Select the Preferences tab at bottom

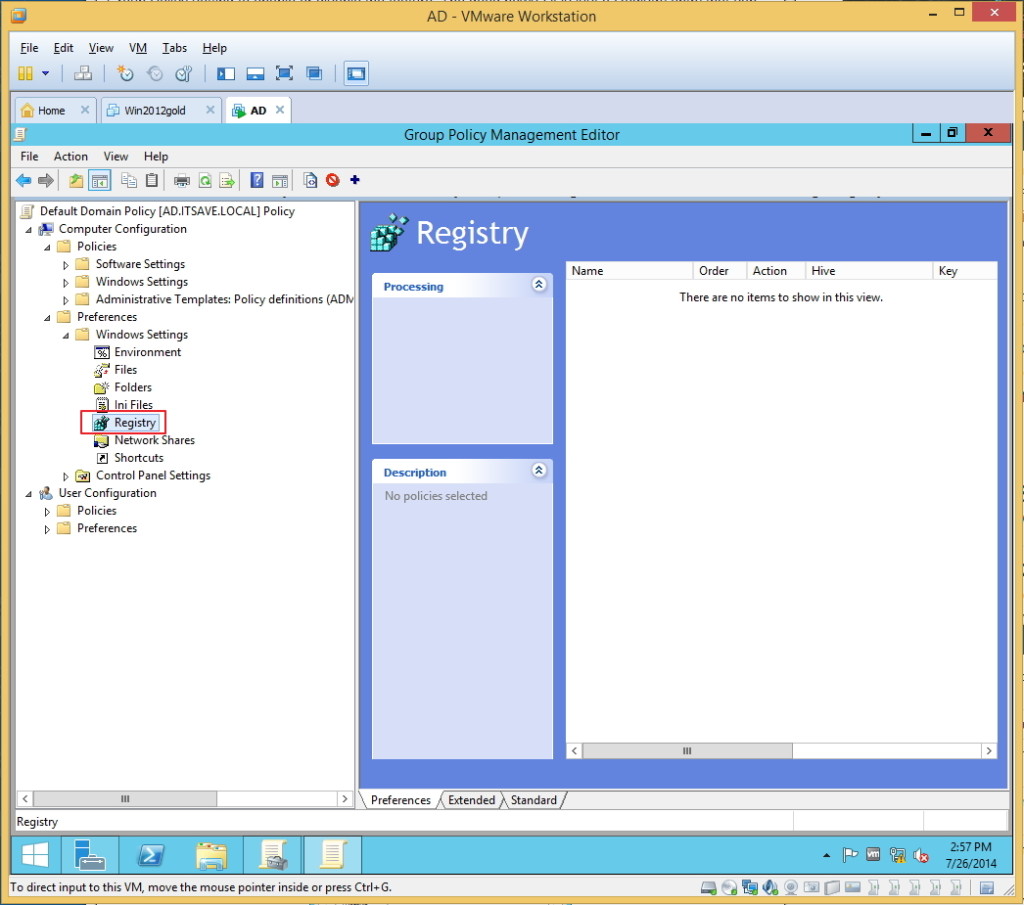[x=400, y=800]
